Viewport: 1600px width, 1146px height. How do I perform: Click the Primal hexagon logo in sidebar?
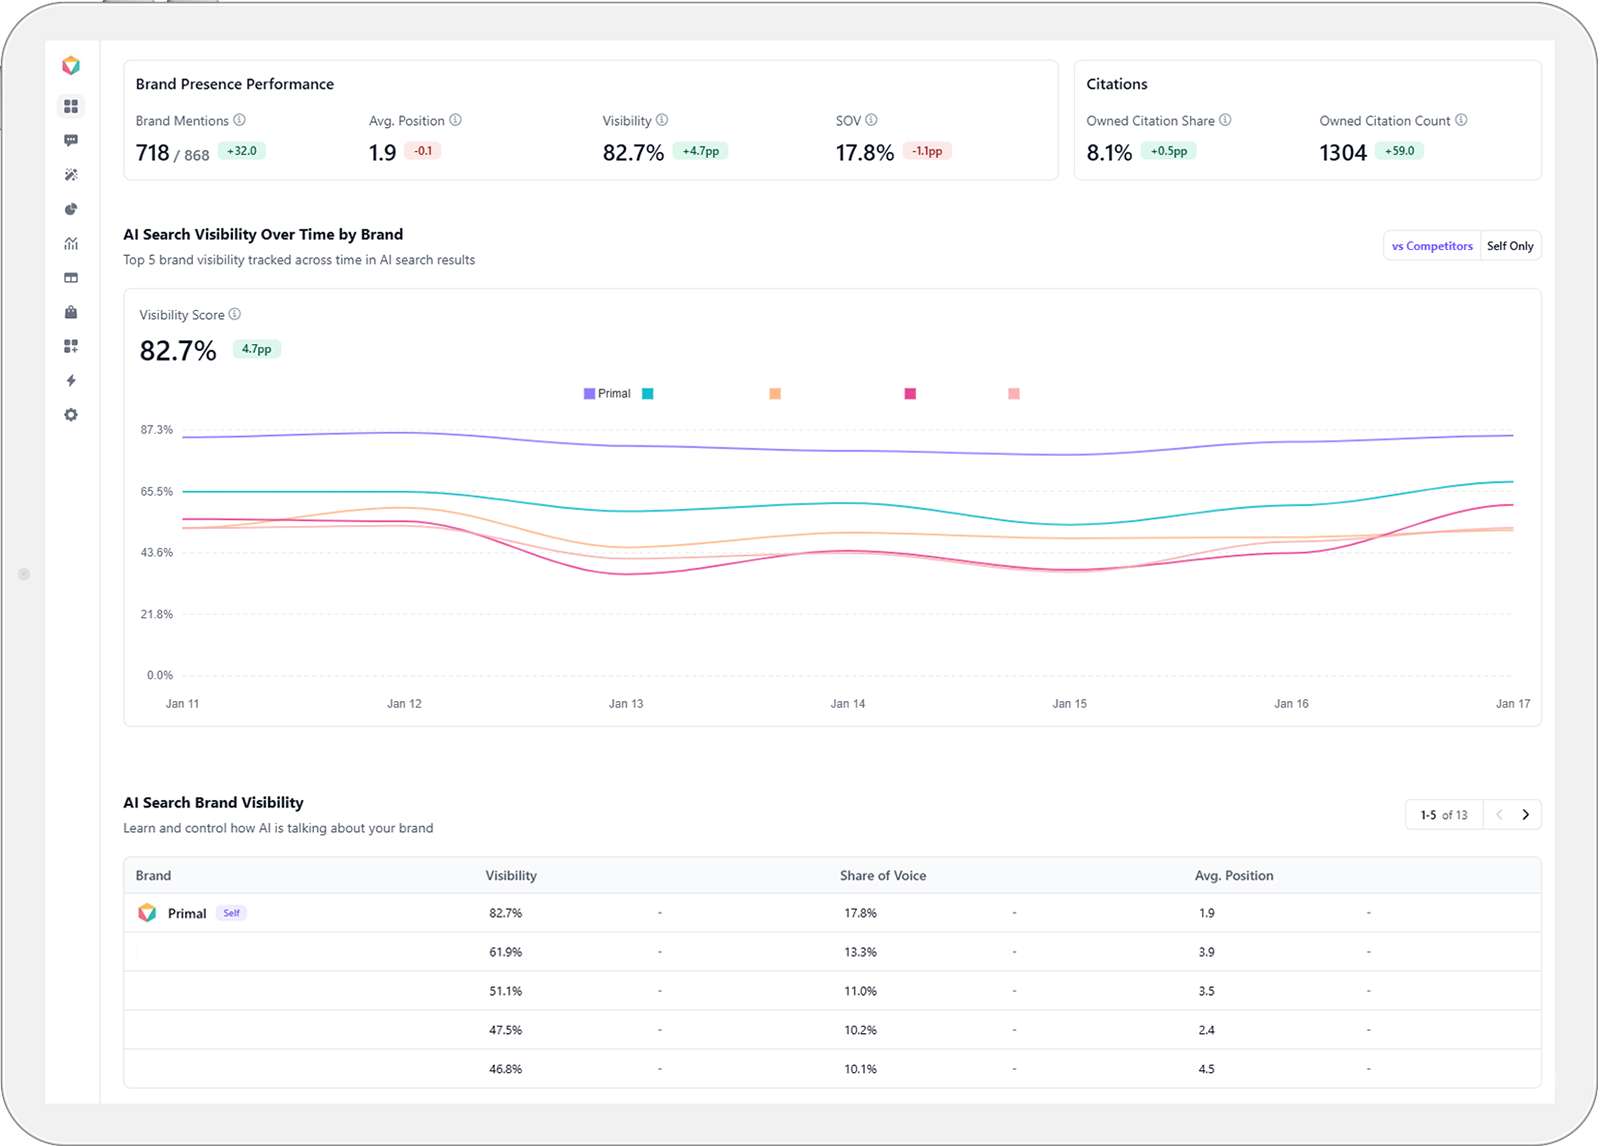[71, 66]
